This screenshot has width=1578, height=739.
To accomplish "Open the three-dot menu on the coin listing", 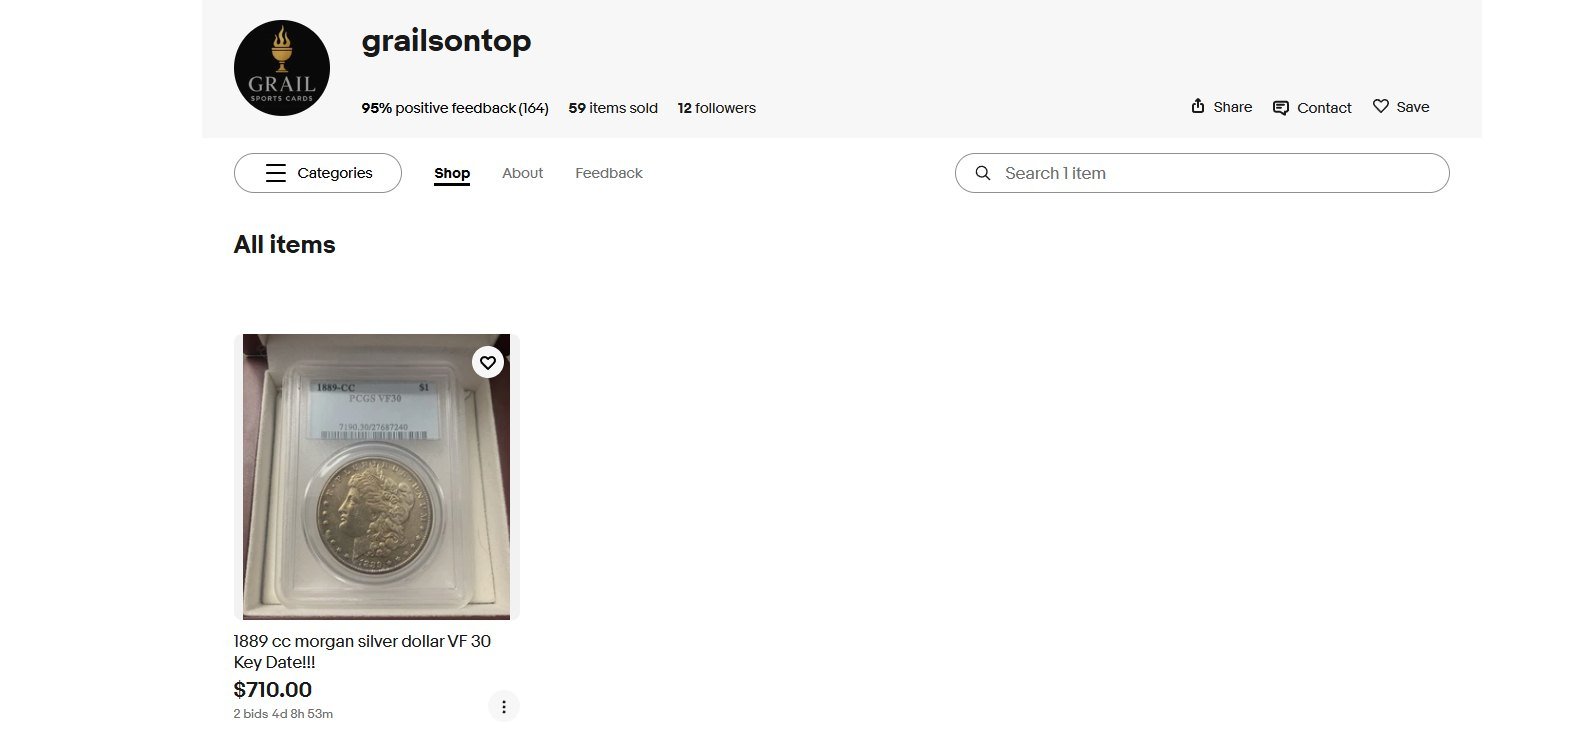I will click(504, 707).
